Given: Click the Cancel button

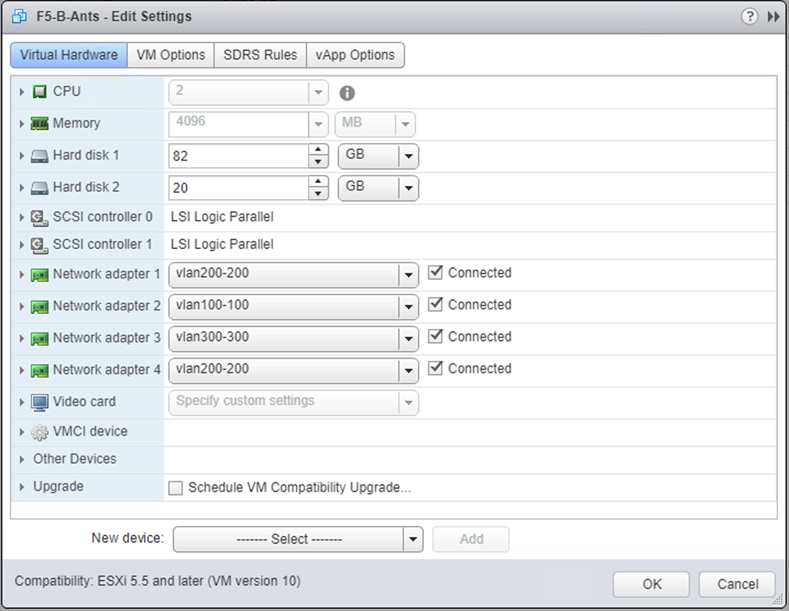Looking at the screenshot, I should (738, 584).
